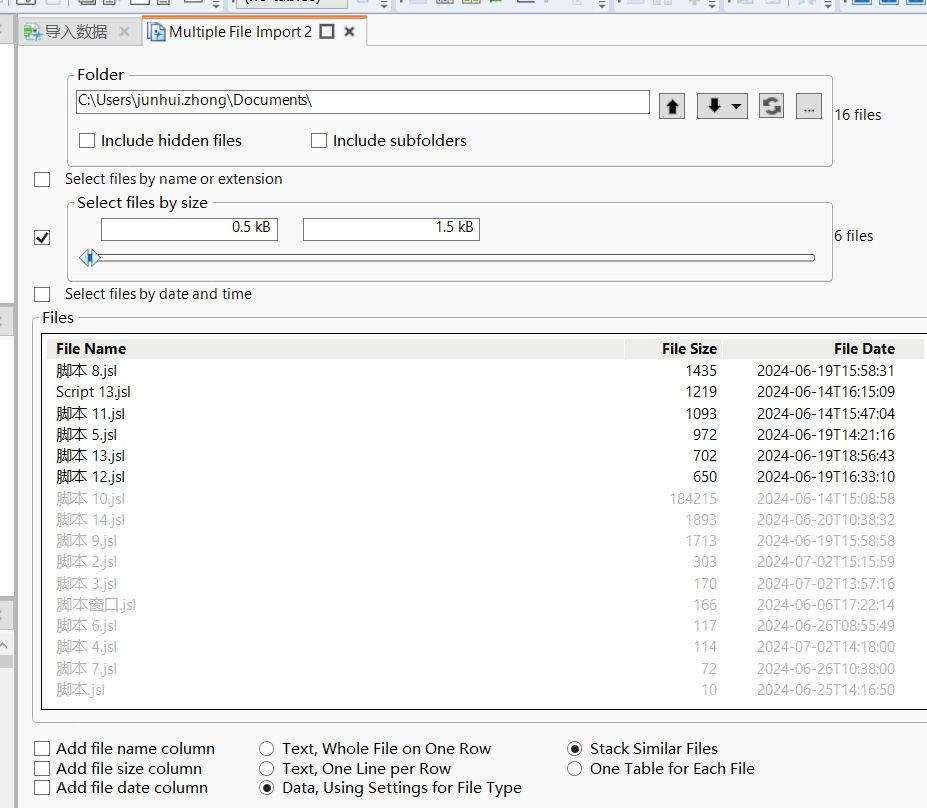
Task: Maximize the Multiple File Import 2 tab
Action: [327, 32]
